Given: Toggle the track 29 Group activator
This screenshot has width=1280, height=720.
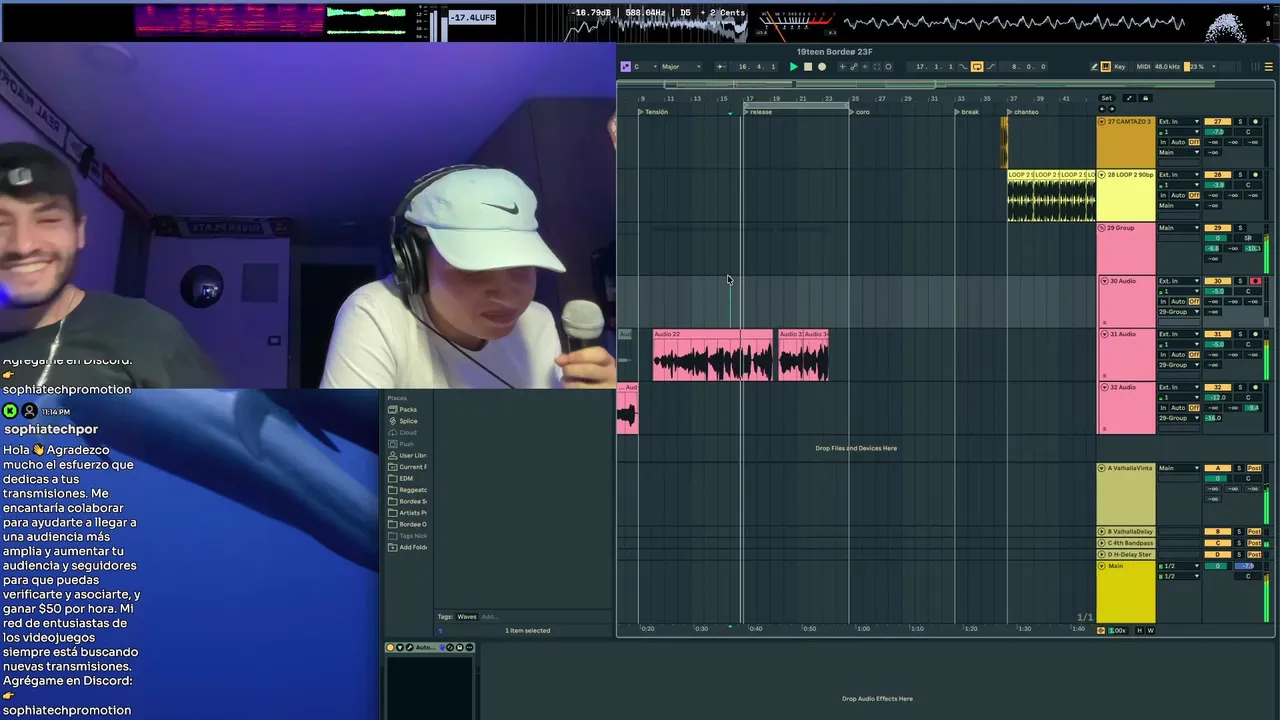Looking at the screenshot, I should pyautogui.click(x=1217, y=228).
